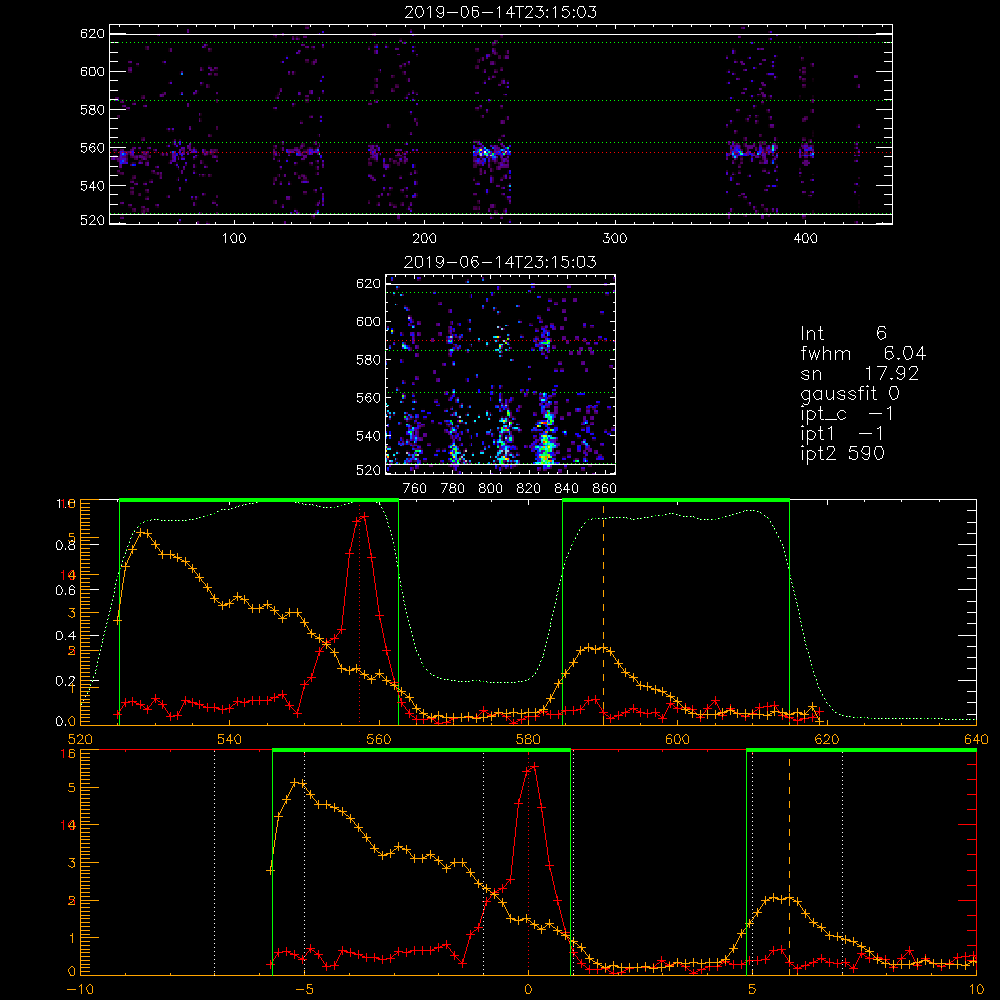Image resolution: width=1000 pixels, height=1000 pixels.
Task: Click the 580 x-axis label of the profile plot
Action: 528,739
